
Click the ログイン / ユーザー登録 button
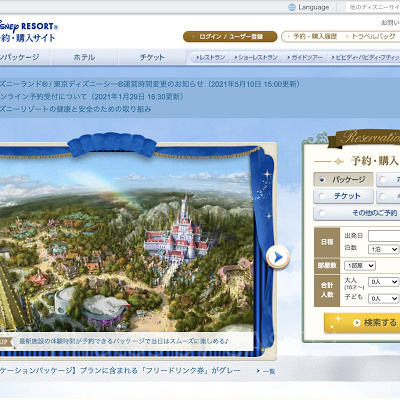tap(230, 37)
